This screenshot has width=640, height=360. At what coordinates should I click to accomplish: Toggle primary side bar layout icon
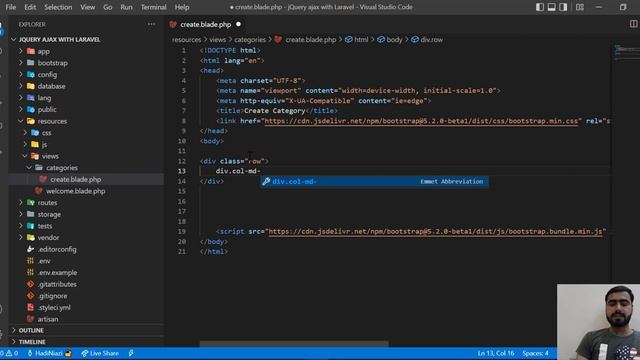tap(540, 7)
